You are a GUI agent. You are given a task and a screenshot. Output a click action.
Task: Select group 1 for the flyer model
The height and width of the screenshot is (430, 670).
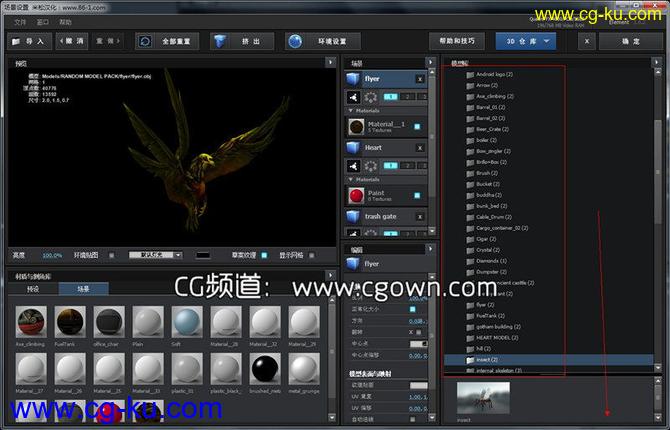(391, 97)
